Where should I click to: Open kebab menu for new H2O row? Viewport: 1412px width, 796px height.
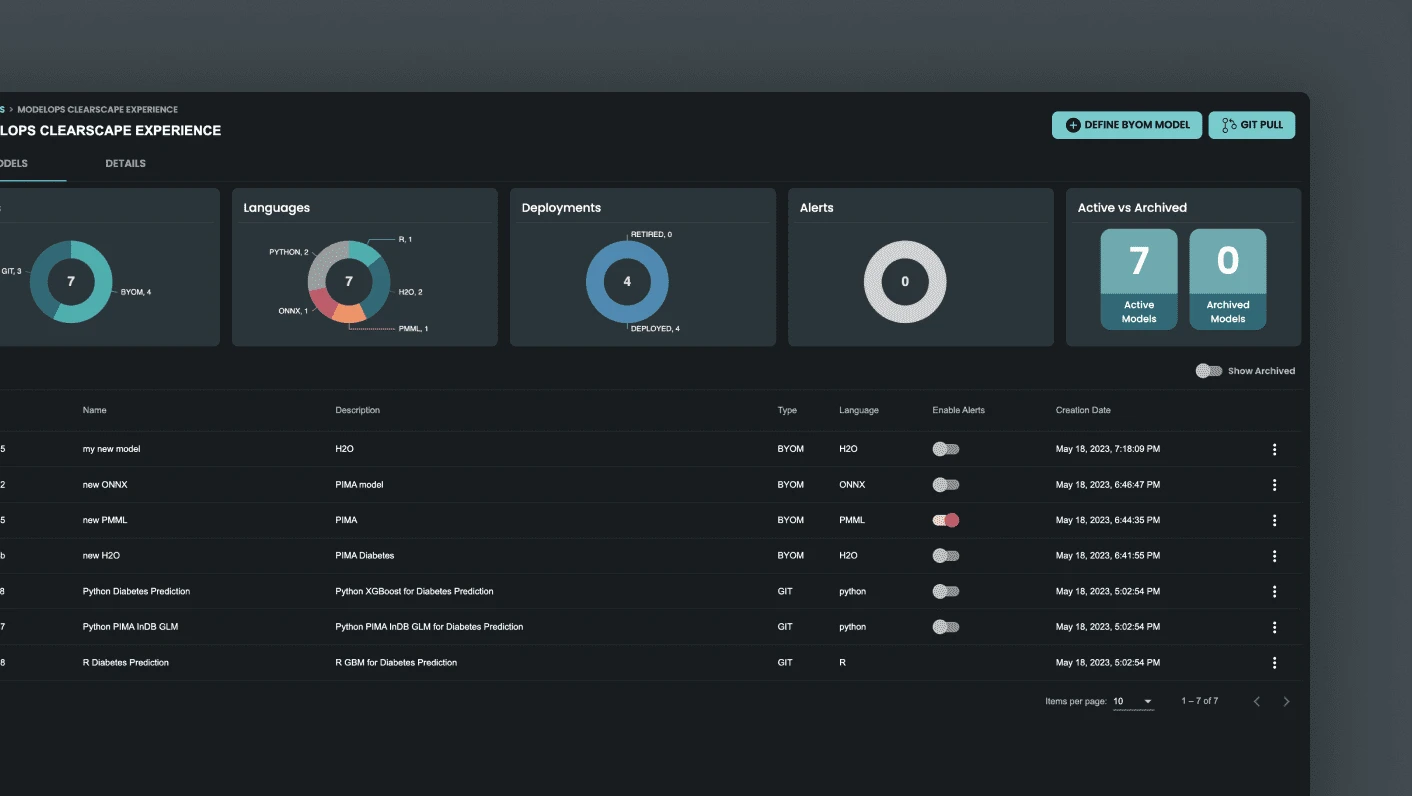1274,556
